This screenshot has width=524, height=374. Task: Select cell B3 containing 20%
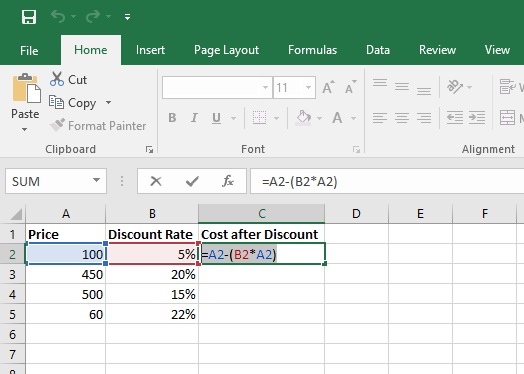point(152,274)
